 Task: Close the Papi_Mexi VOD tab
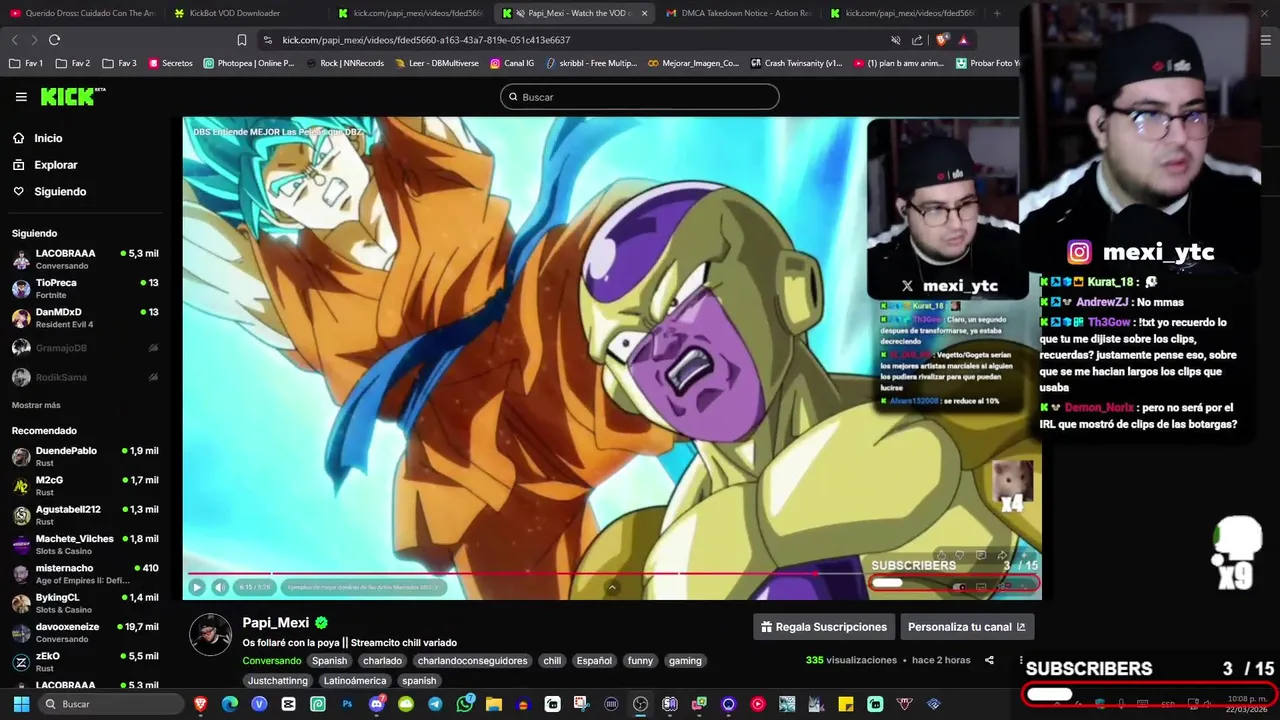(x=644, y=13)
